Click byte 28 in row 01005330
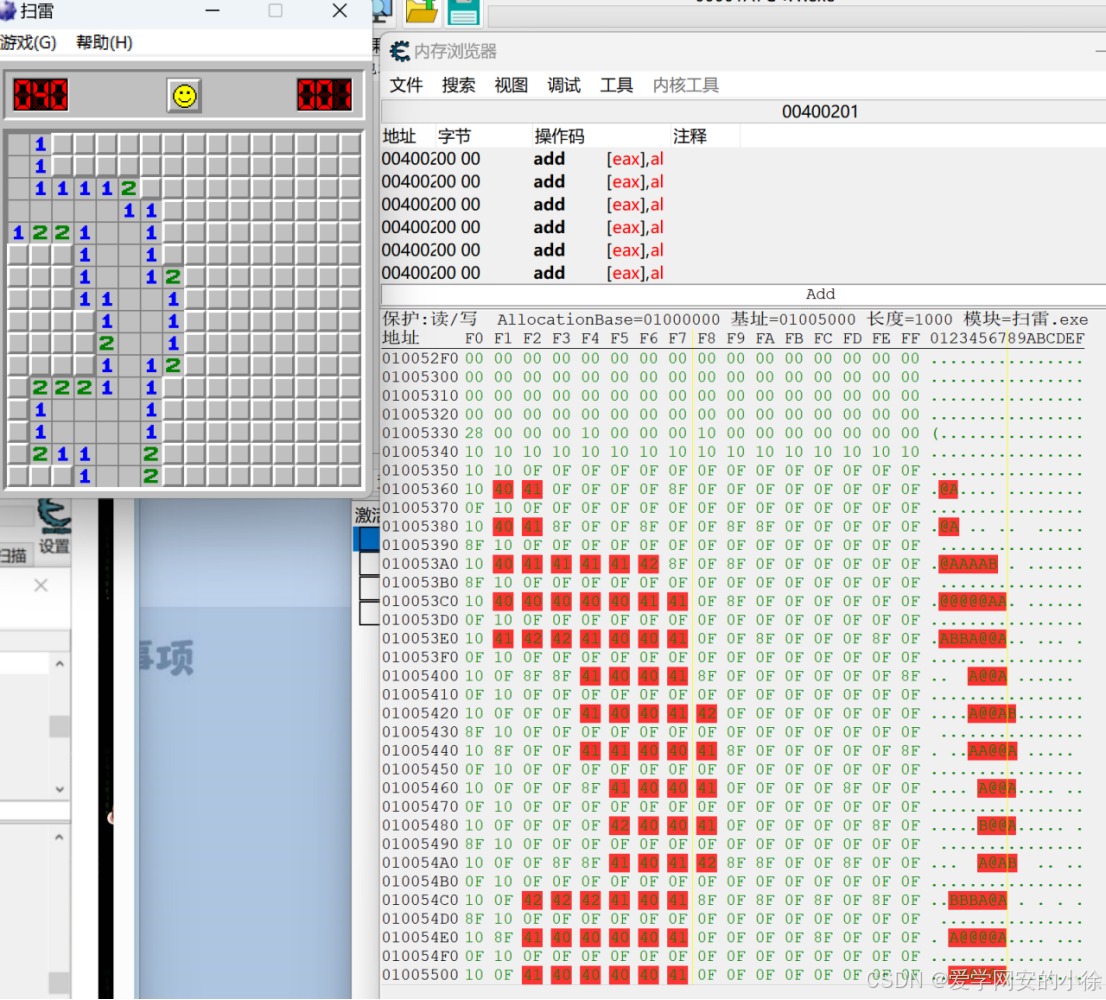Screen dimensions: 1106x1000 pos(474,433)
